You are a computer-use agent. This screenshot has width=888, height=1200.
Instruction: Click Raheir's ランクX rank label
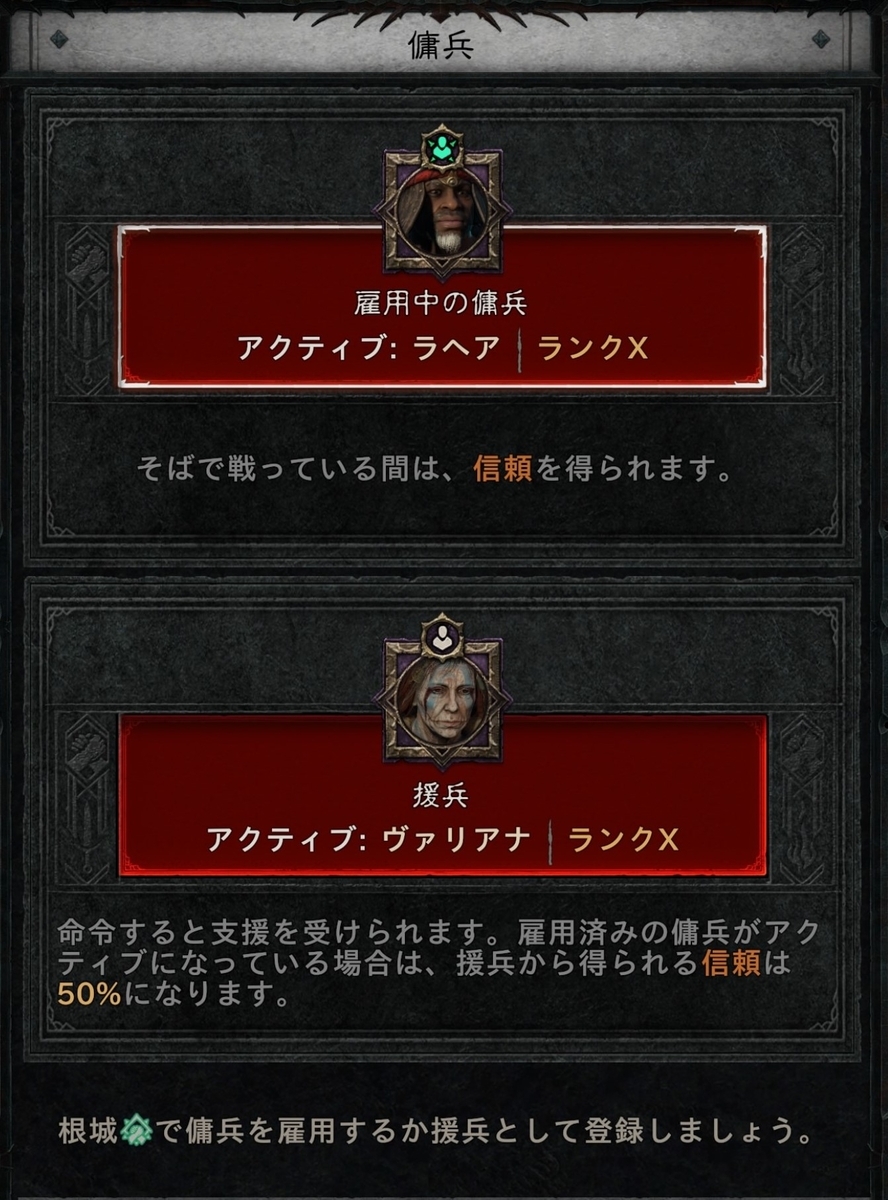tap(594, 348)
